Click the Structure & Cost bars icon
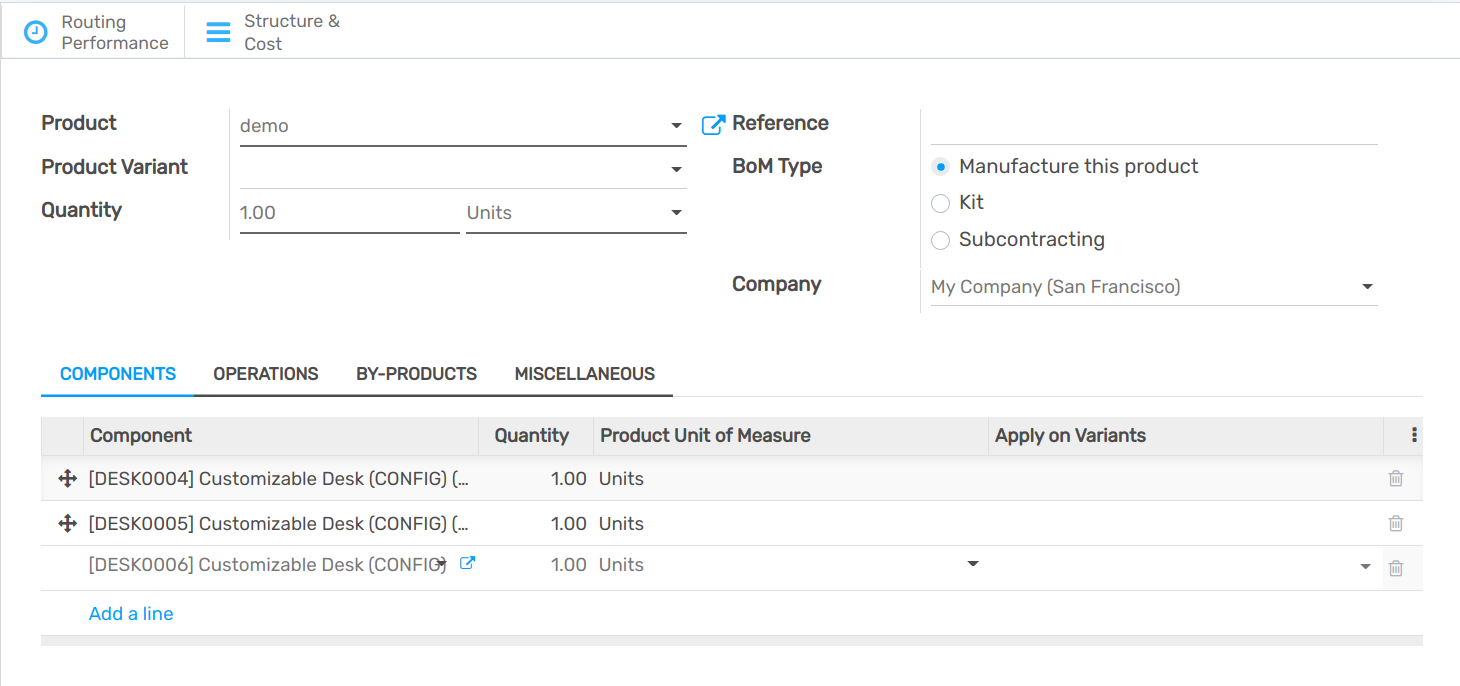This screenshot has height=686, width=1460. click(x=218, y=32)
